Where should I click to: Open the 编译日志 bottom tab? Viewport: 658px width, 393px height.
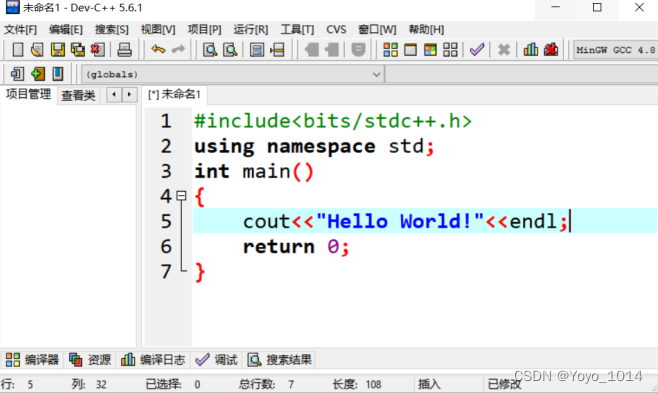(x=153, y=360)
